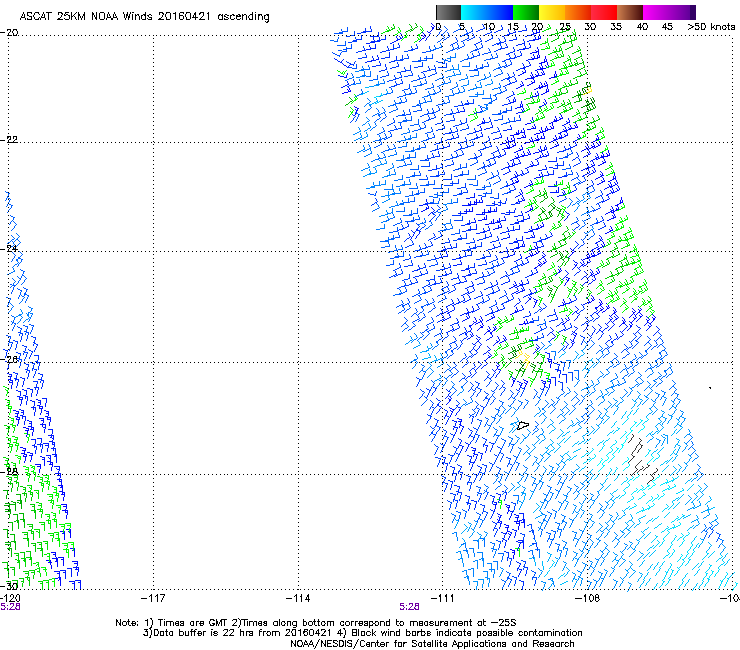Click the brown 35-40 knots color segment

630,12
